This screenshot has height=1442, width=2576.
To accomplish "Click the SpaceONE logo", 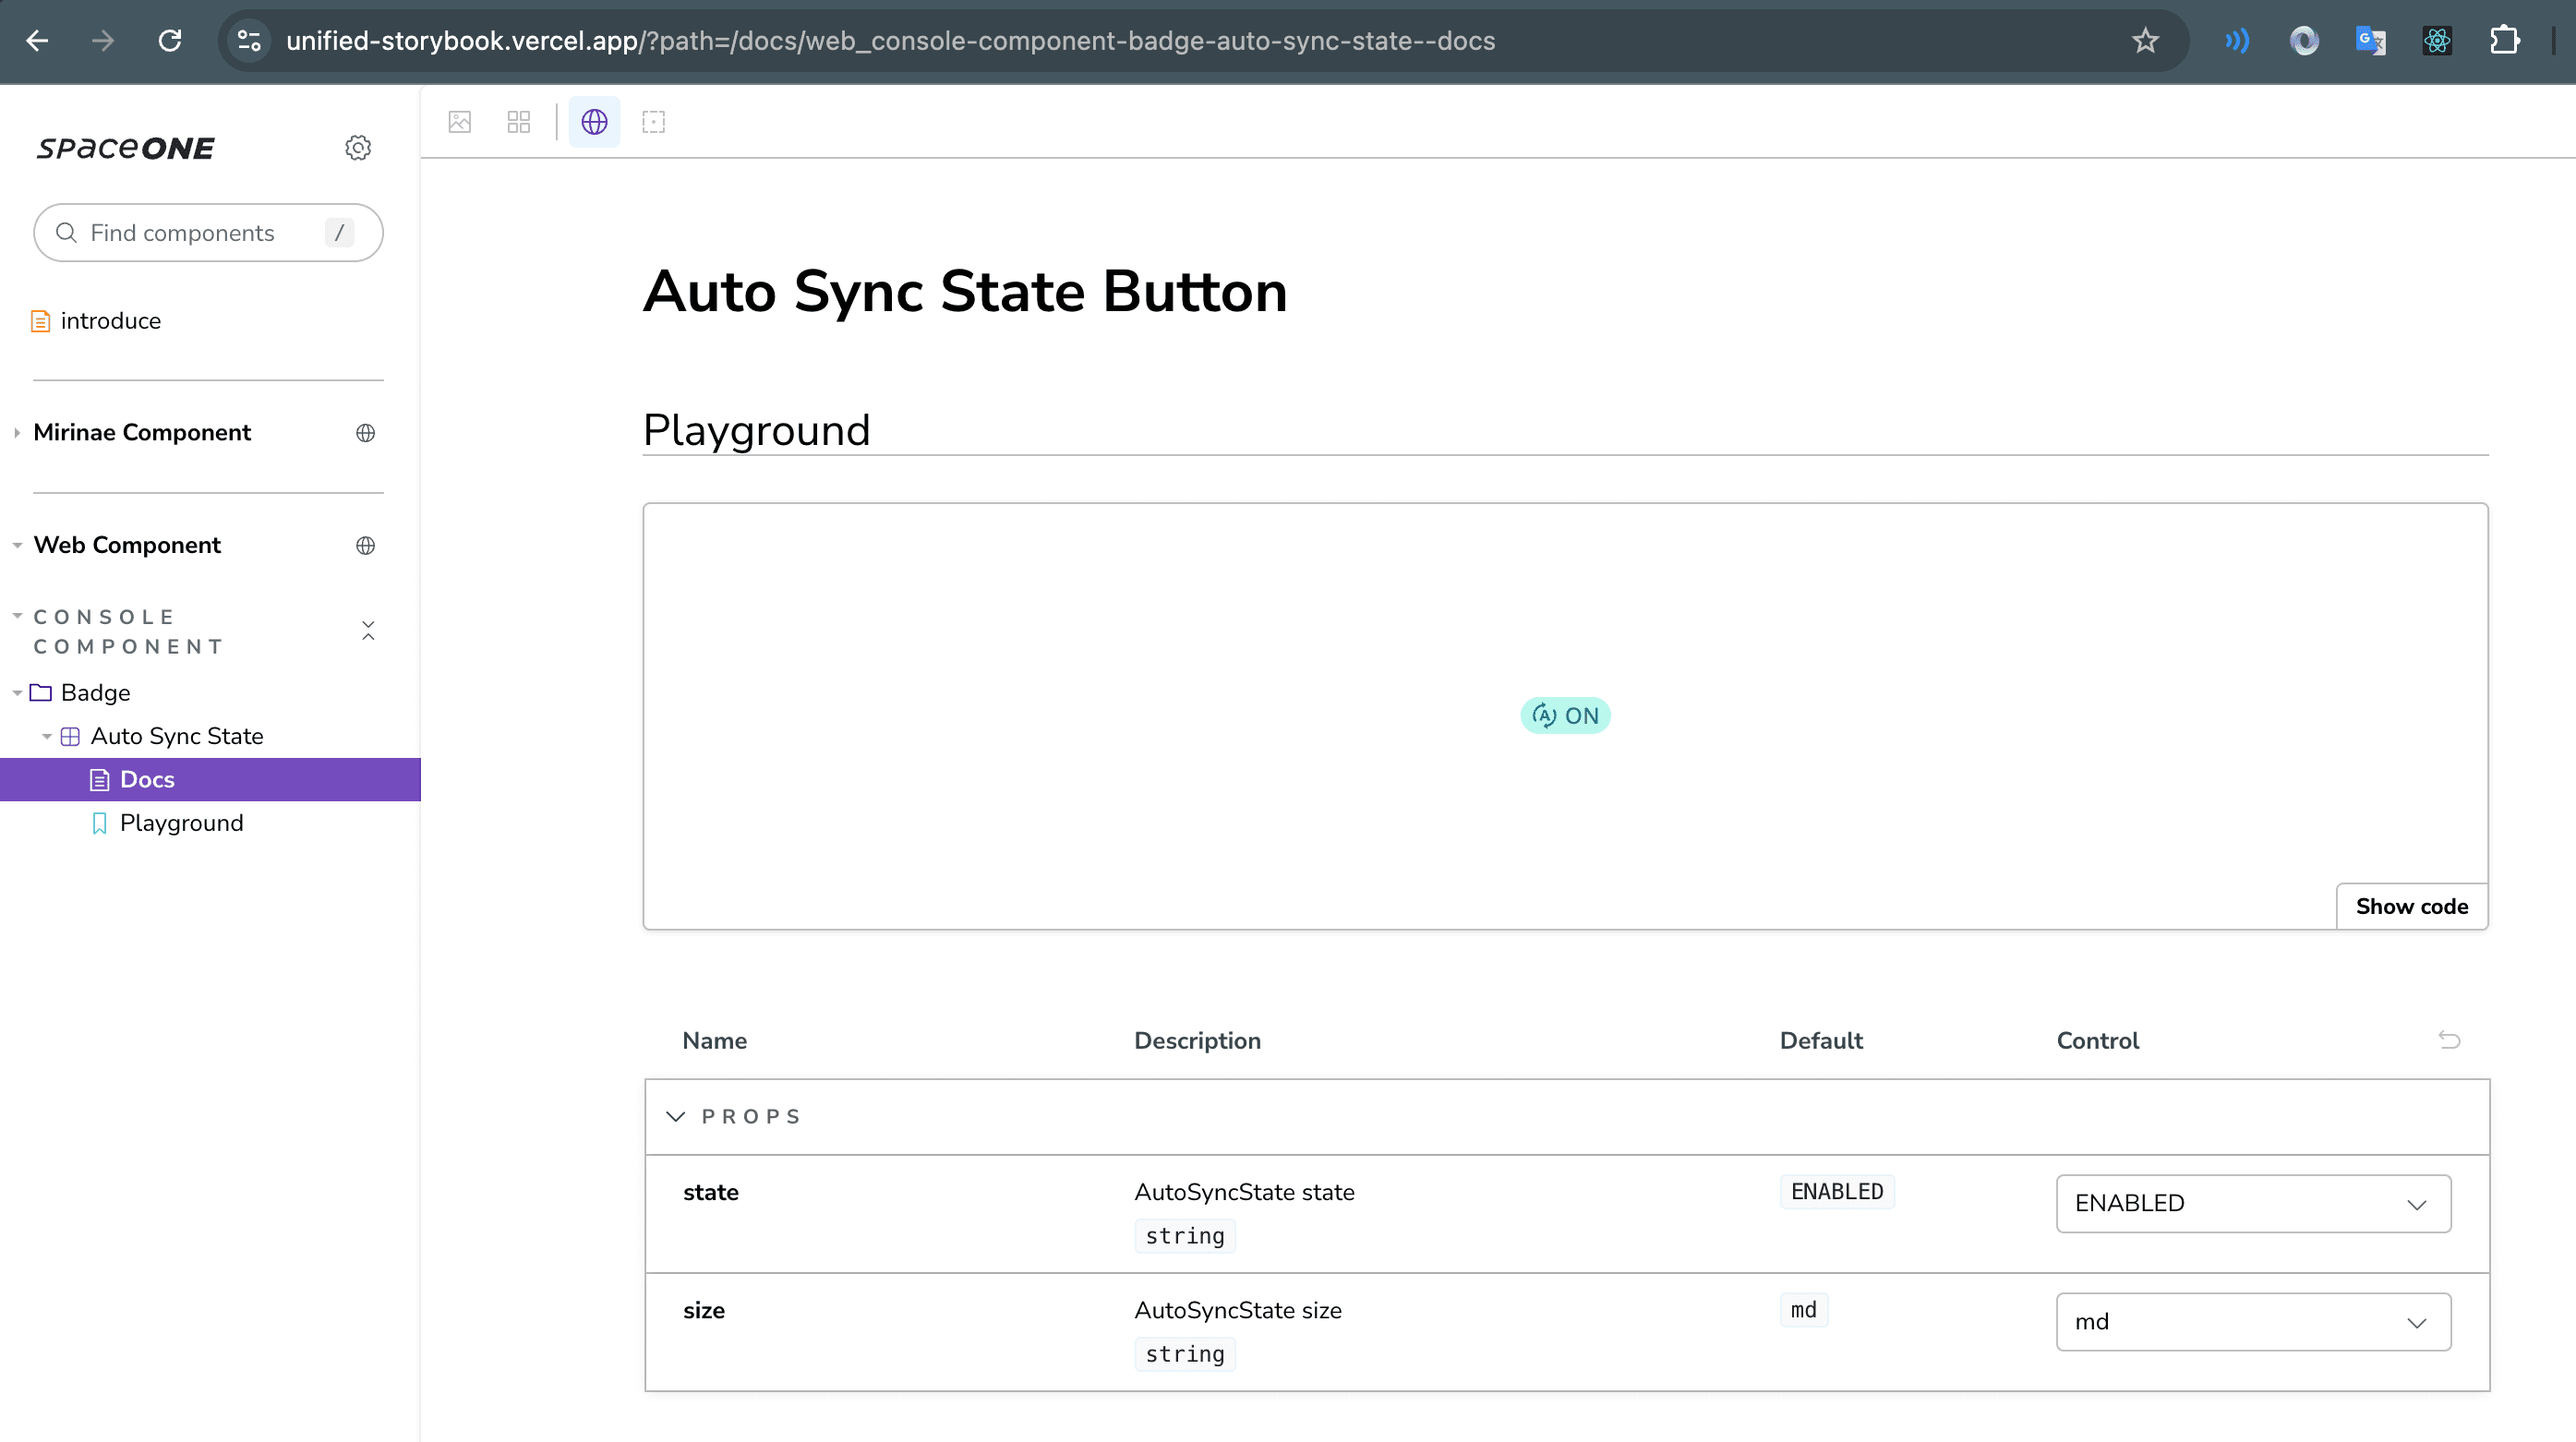I will [126, 148].
